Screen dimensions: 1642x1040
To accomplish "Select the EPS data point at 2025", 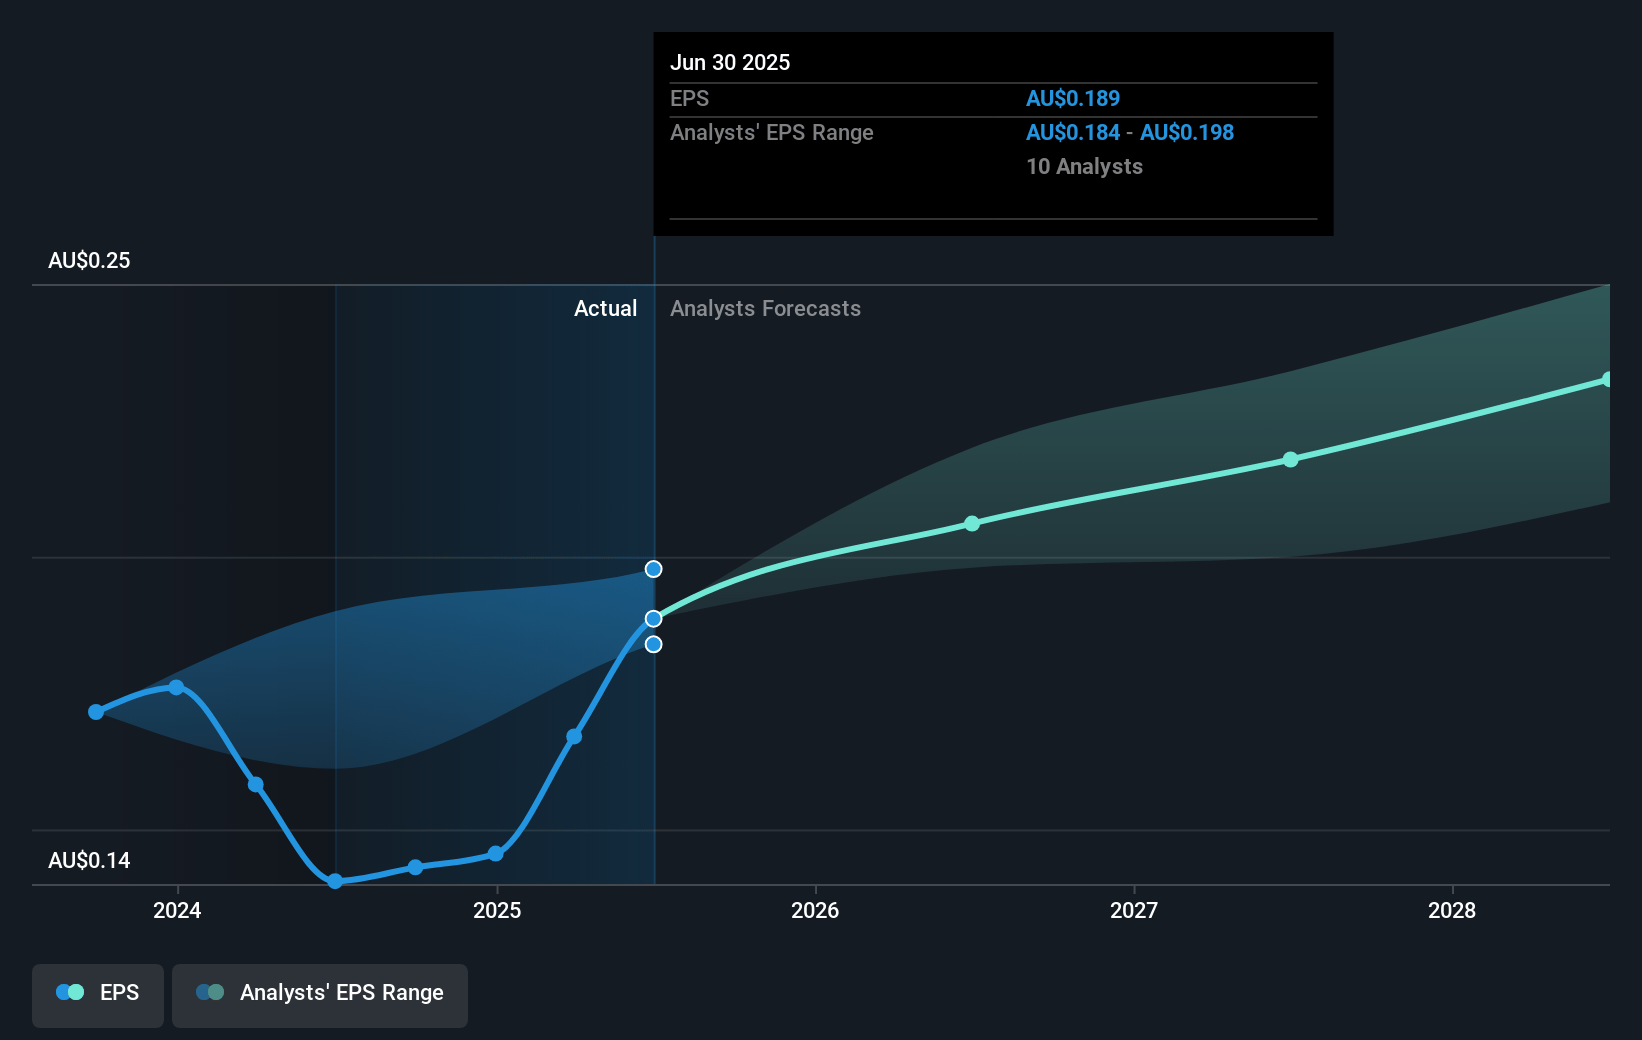I will pyautogui.click(x=495, y=854).
